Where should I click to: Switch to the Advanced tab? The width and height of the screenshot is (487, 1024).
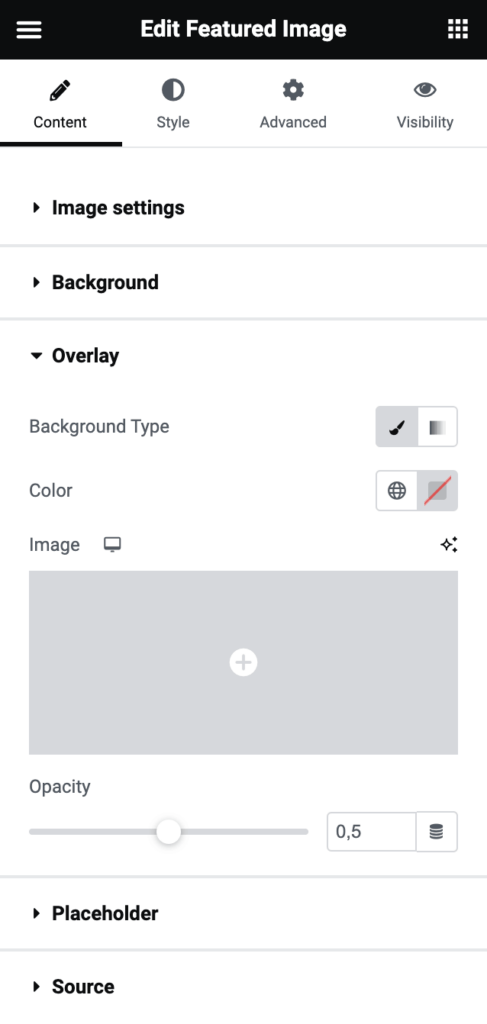tap(293, 103)
